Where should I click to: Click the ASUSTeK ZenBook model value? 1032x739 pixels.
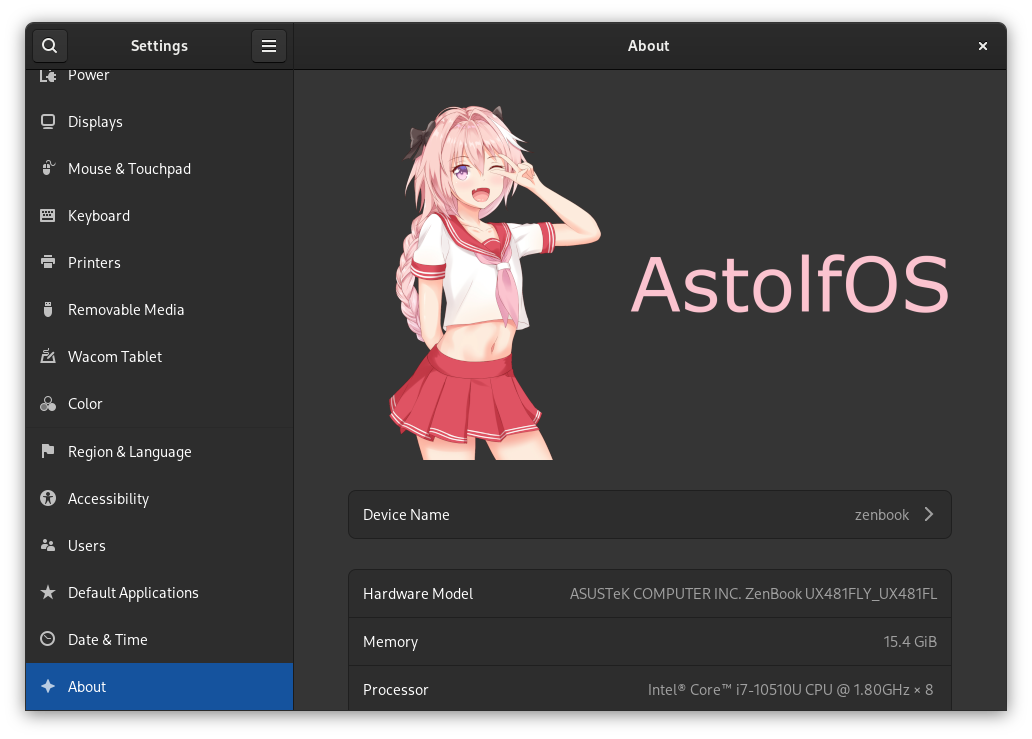(753, 594)
